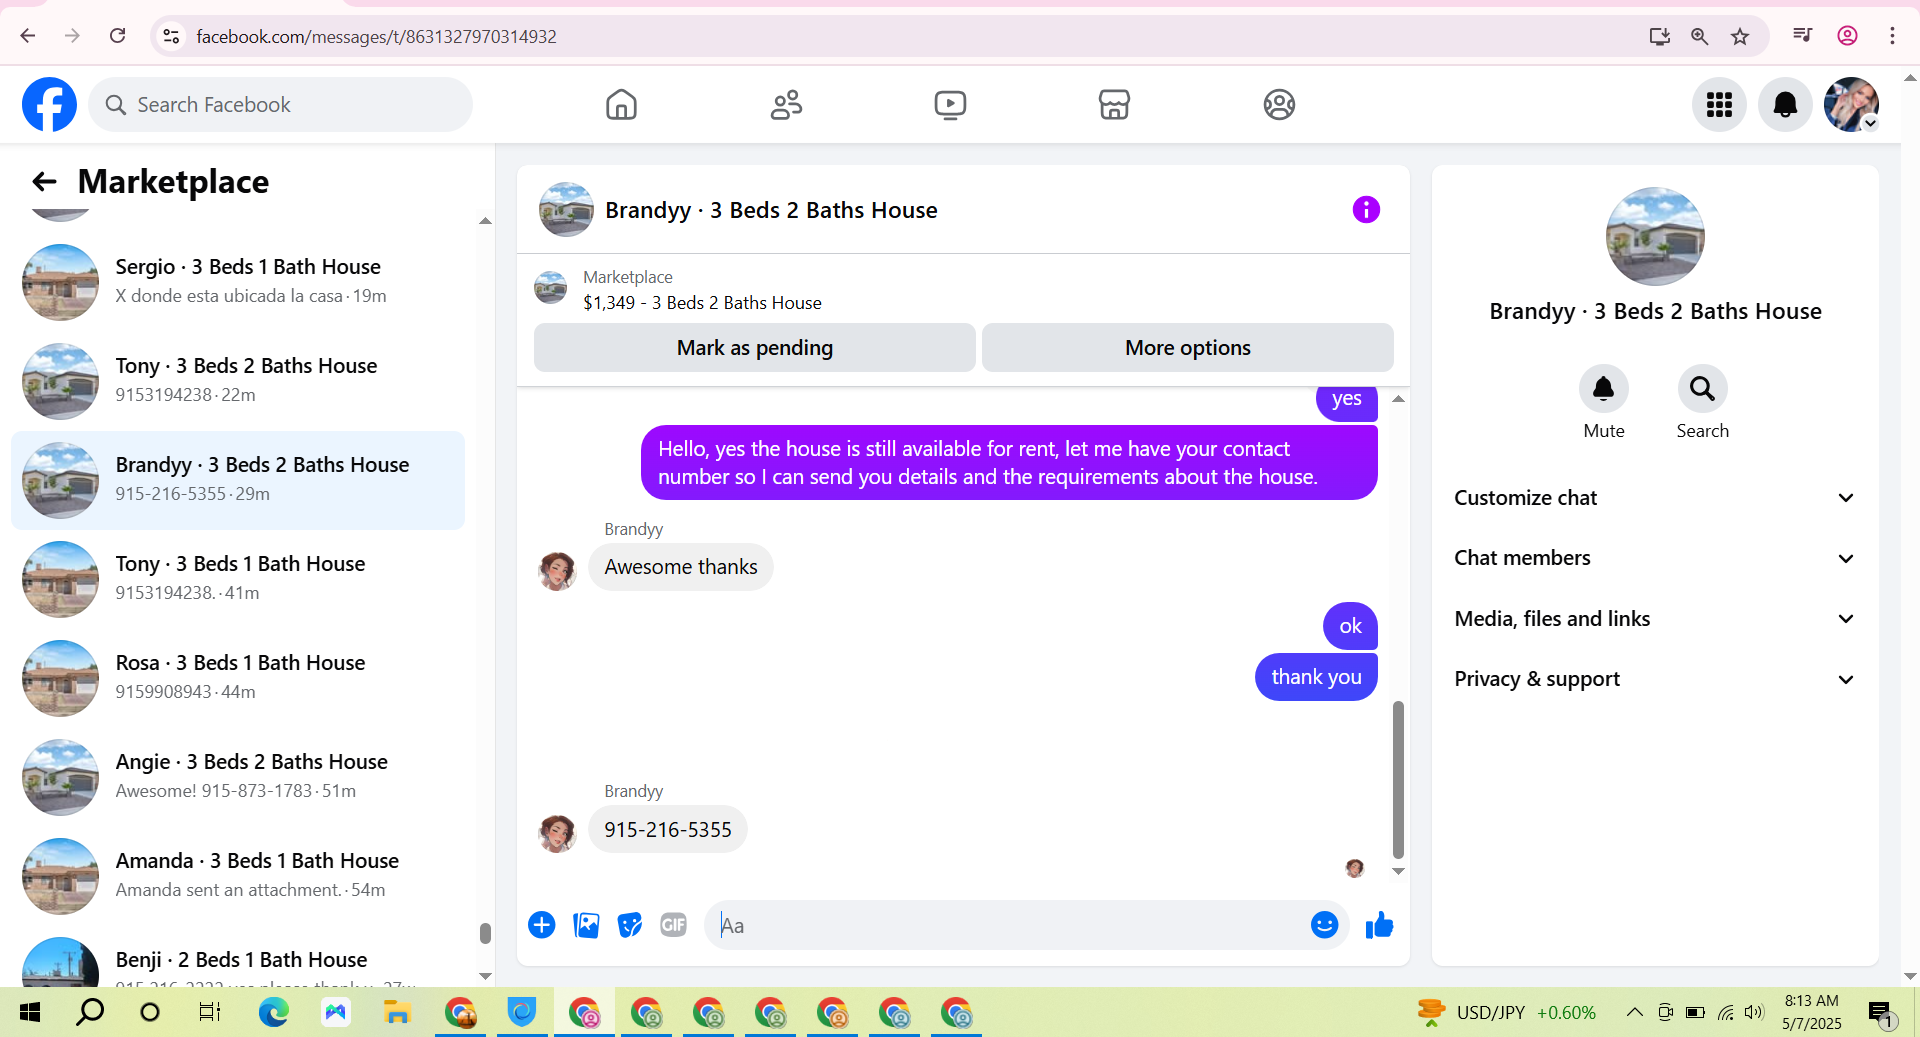Click Brandyy's avatar beside phone number message
Screen dimensions: 1920x1037
[x=557, y=833]
